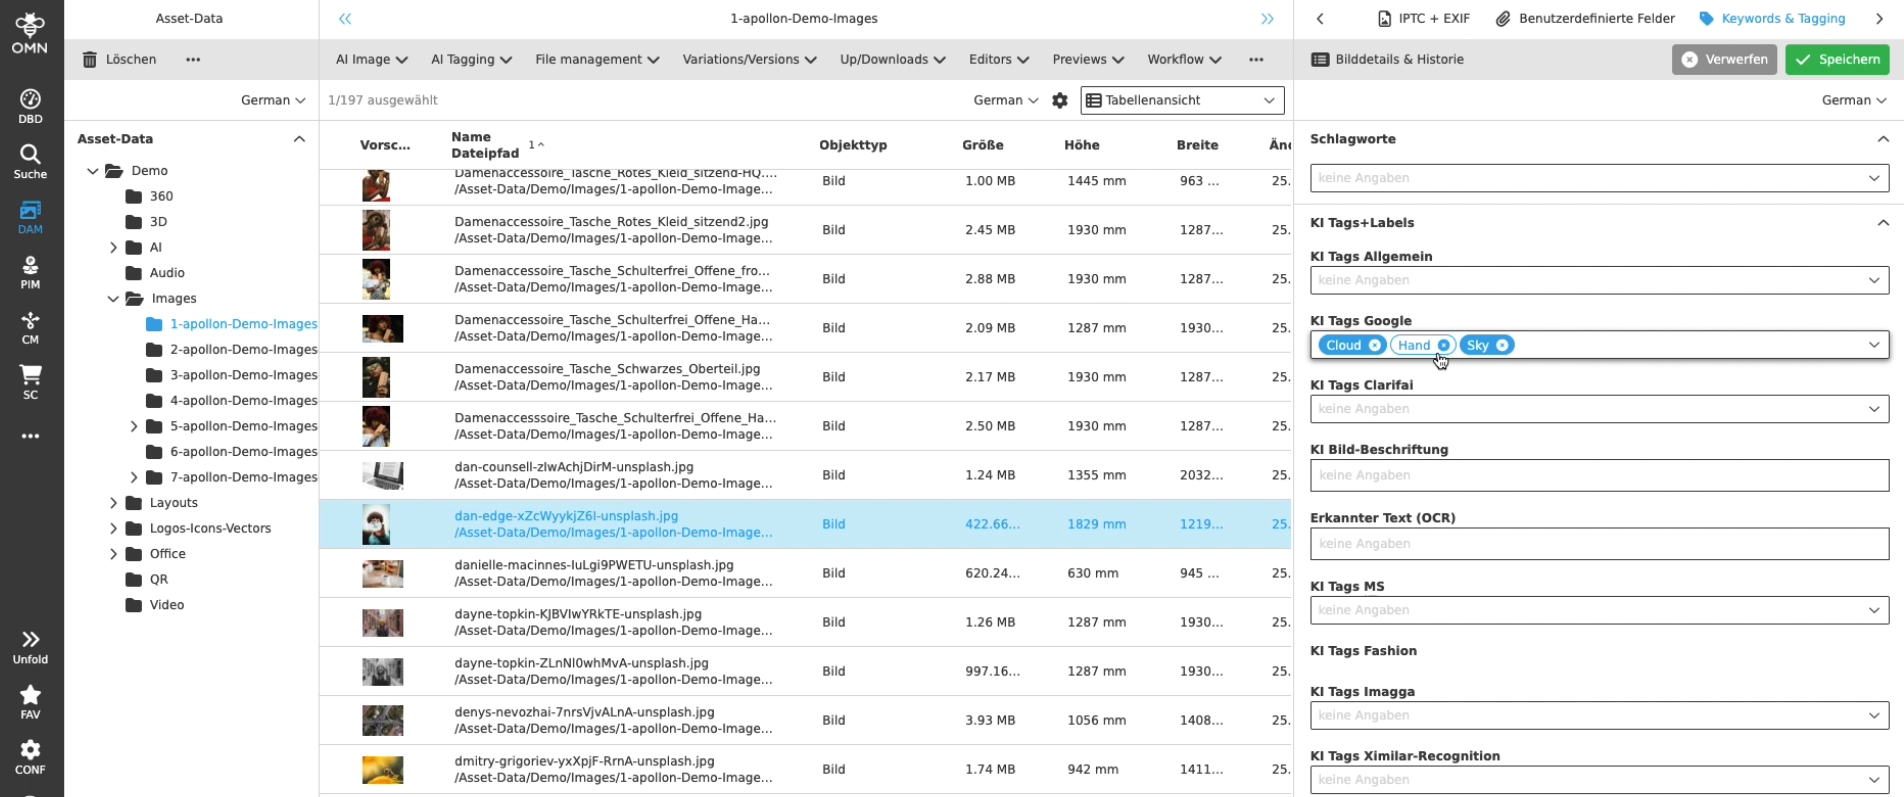Click the KI Bild-Beschriftung input field
The width and height of the screenshot is (1904, 797).
[1598, 476]
